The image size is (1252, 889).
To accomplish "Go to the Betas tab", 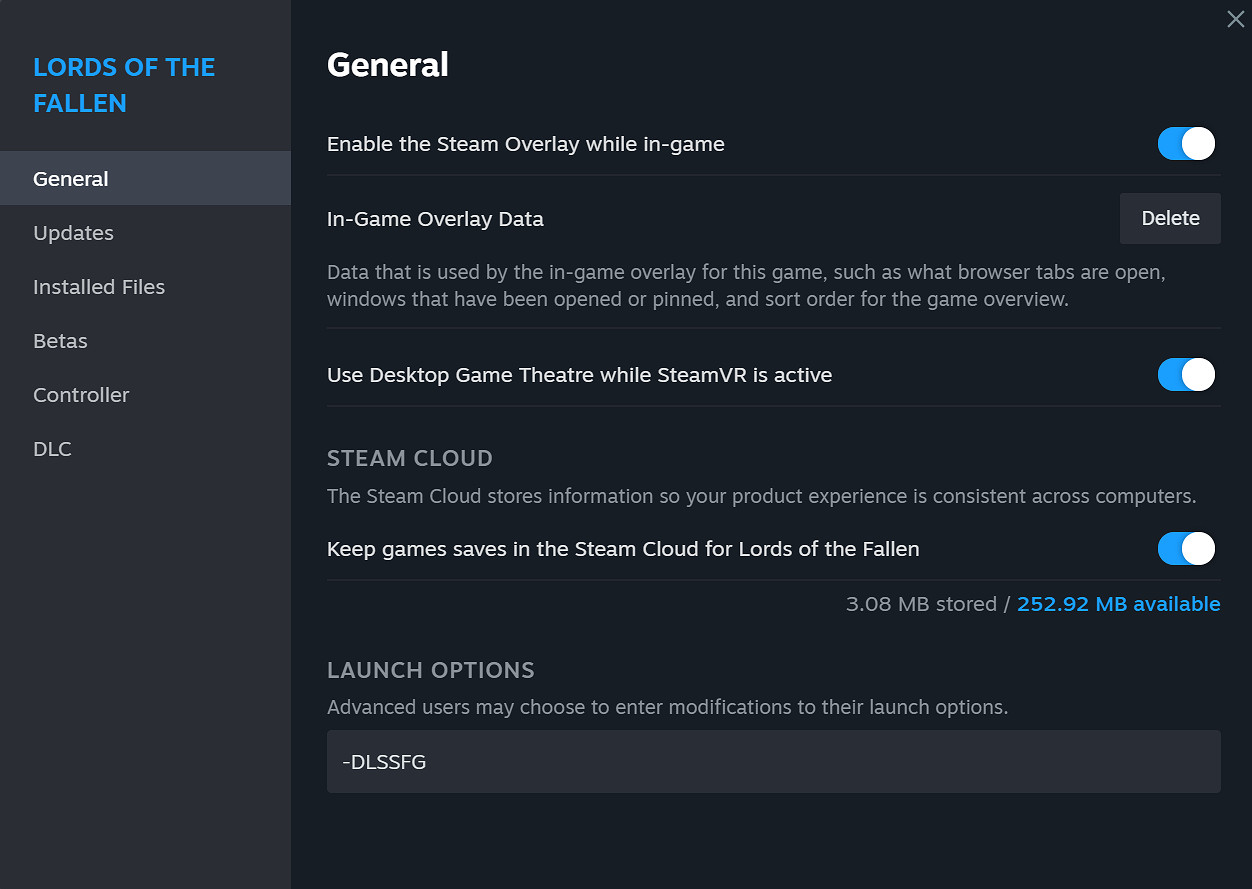I will 60,341.
